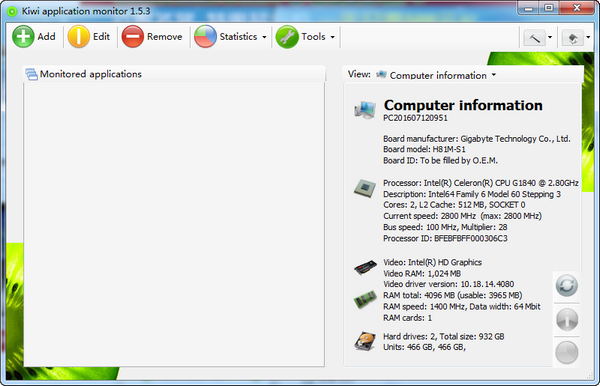Expand the Tools dropdown arrow
Viewport: 600px width, 386px height.
tap(332, 37)
